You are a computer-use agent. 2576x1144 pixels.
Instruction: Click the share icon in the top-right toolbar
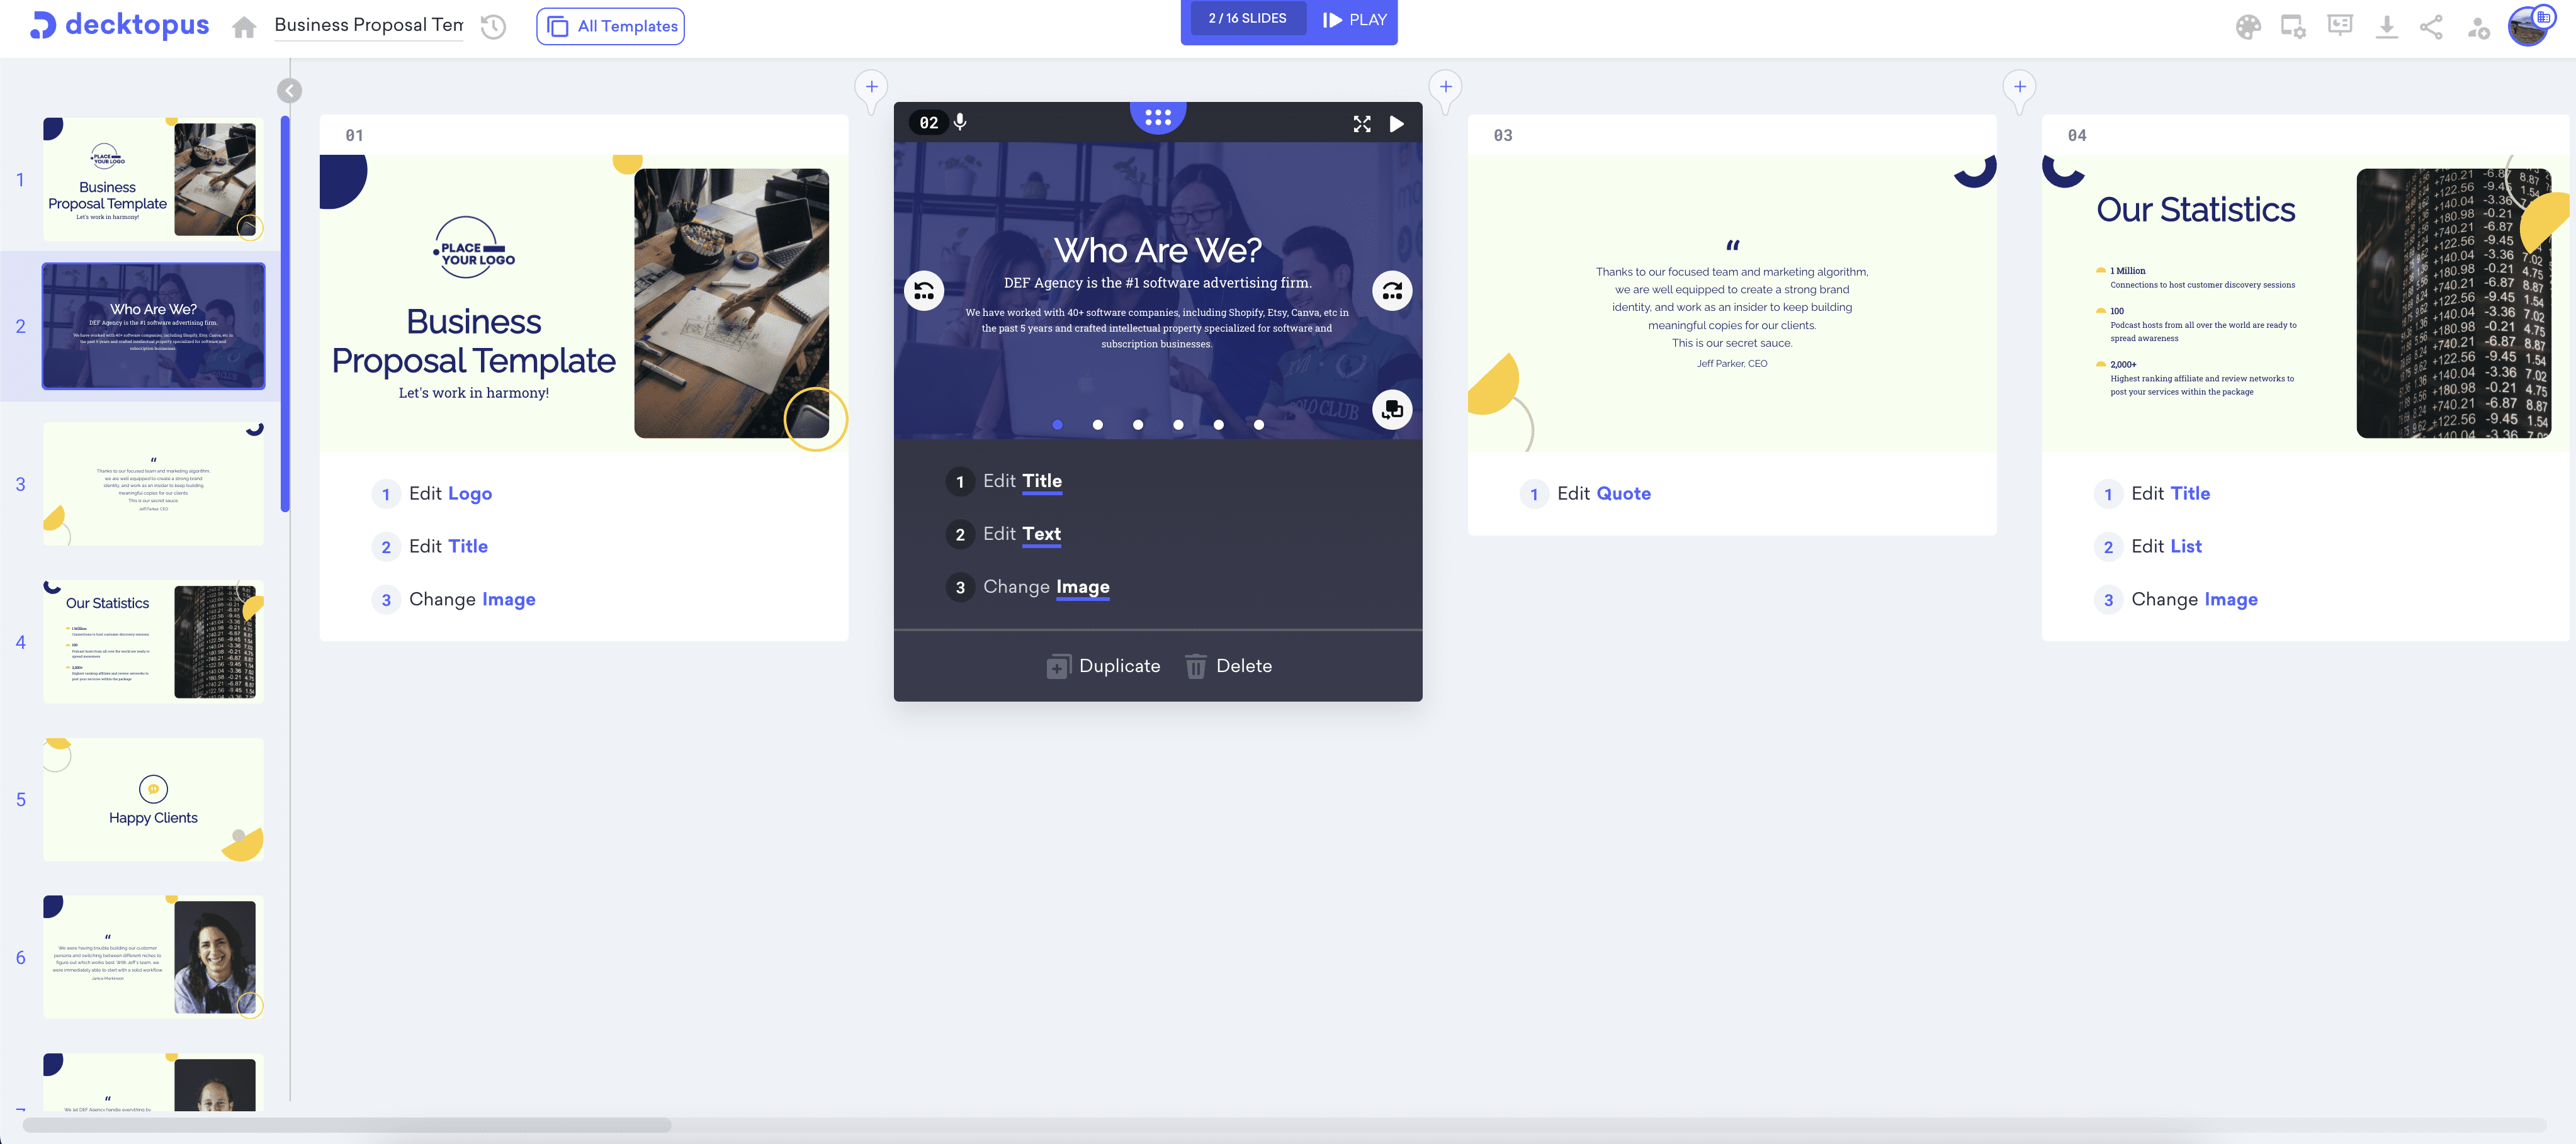[x=2433, y=25]
